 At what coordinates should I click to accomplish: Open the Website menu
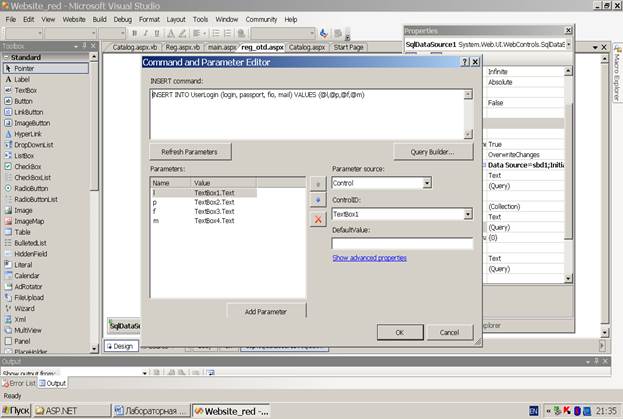pos(74,19)
